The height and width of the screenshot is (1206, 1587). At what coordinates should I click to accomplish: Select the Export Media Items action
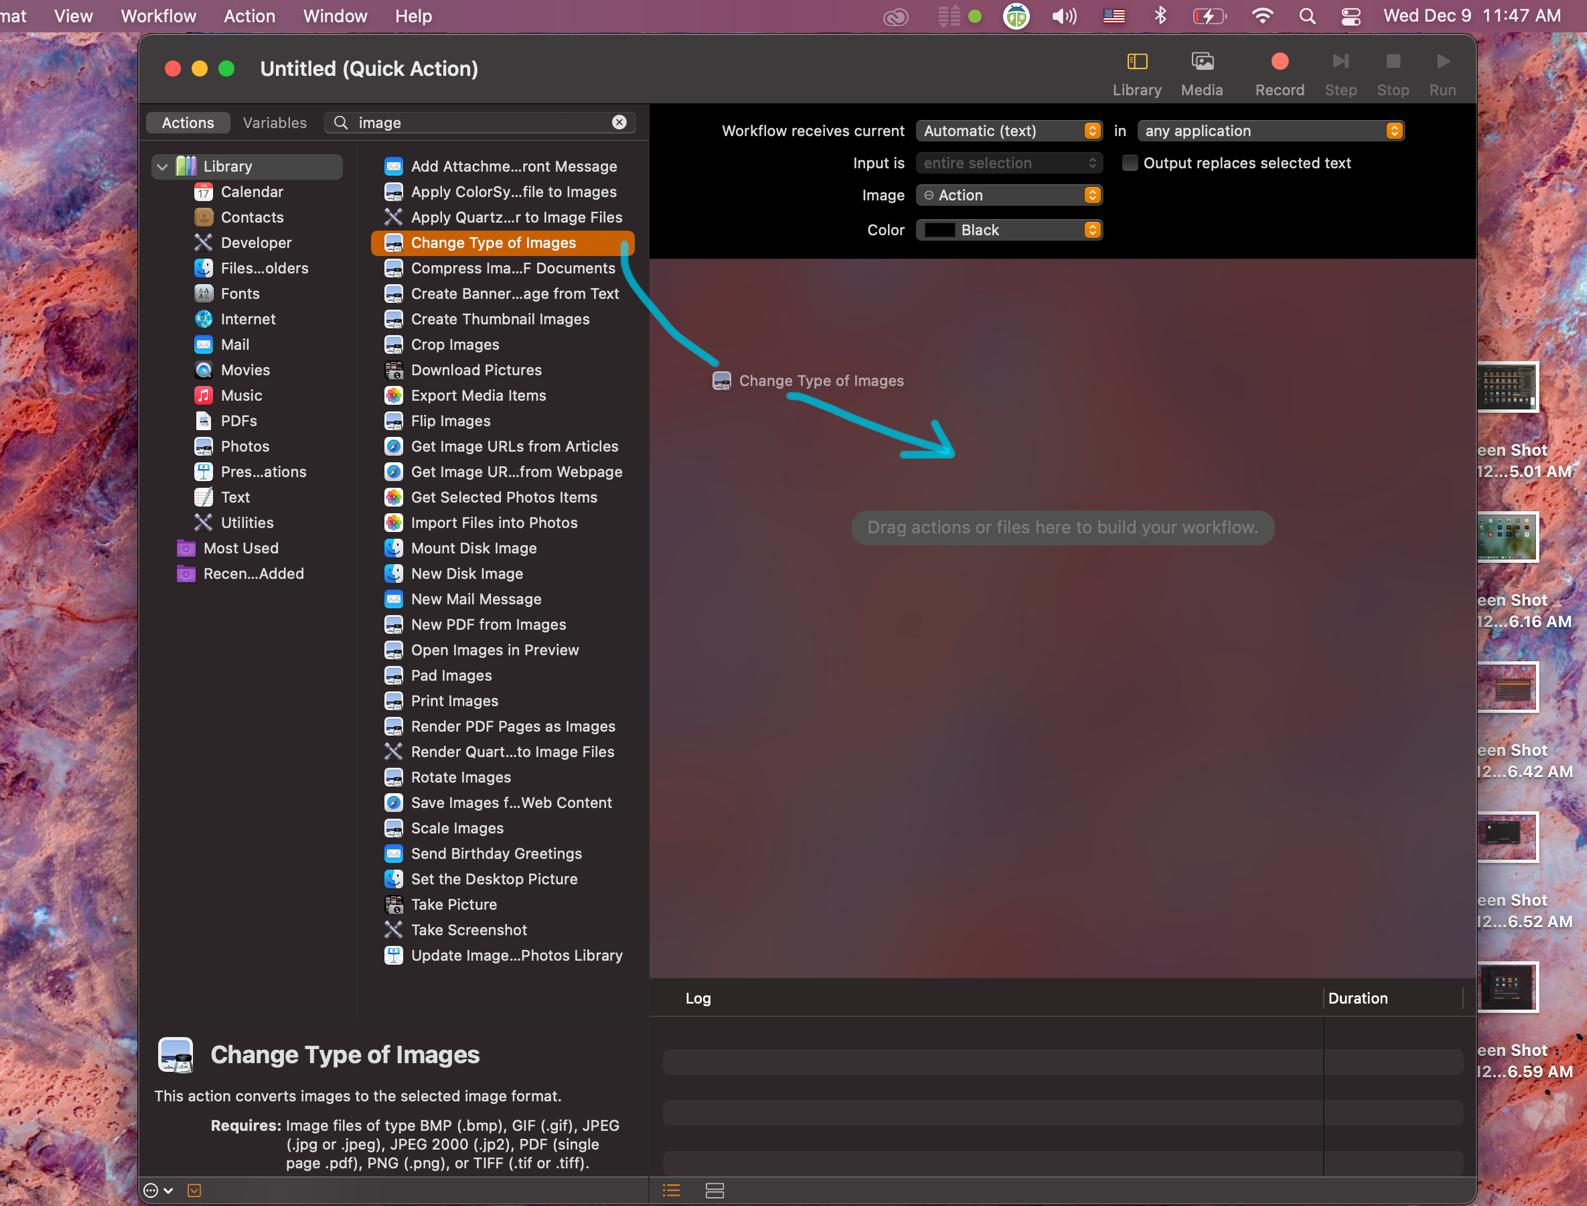[x=478, y=396]
